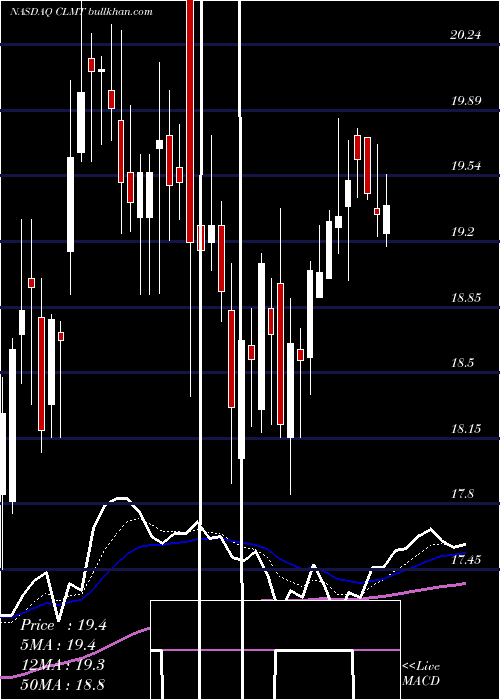Image resolution: width=500 pixels, height=700 pixels.
Task: Select the 17.45 price level label
Action: tap(466, 560)
